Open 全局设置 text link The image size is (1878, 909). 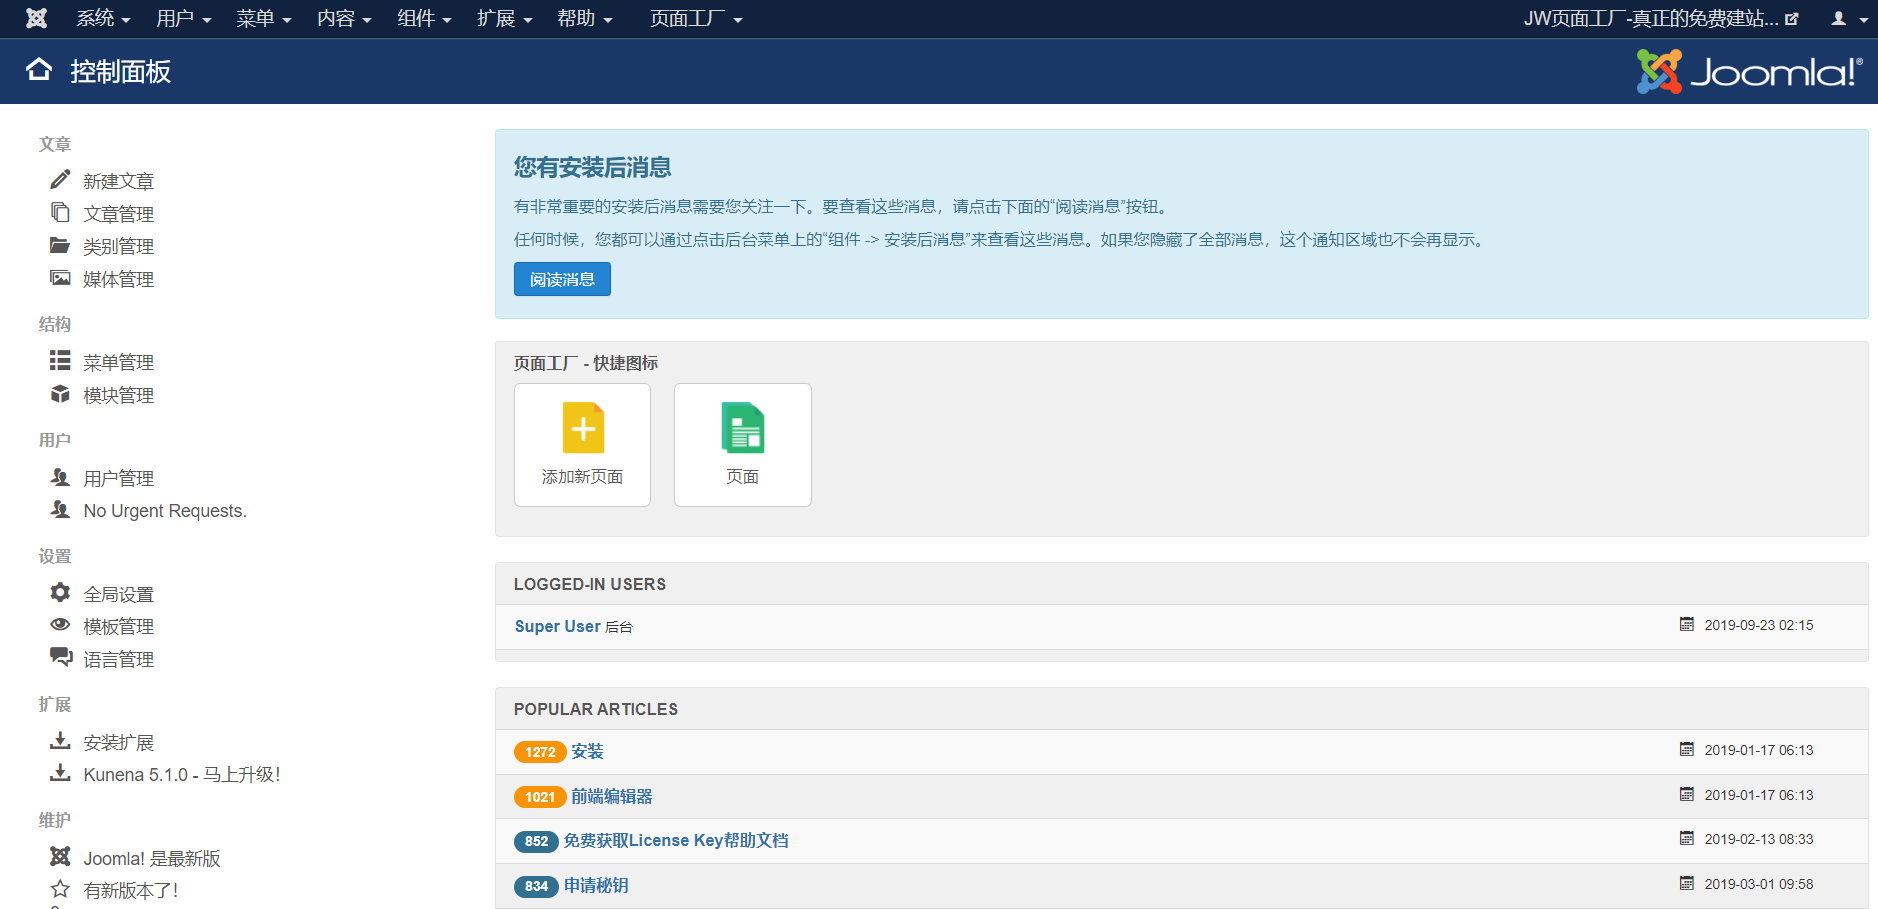click(118, 594)
